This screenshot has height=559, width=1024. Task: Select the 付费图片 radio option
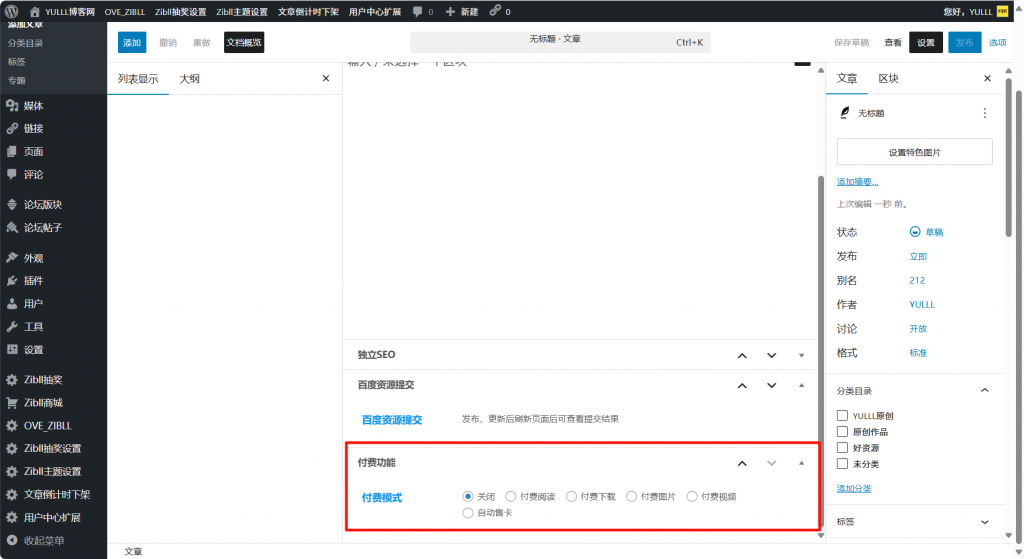[632, 496]
